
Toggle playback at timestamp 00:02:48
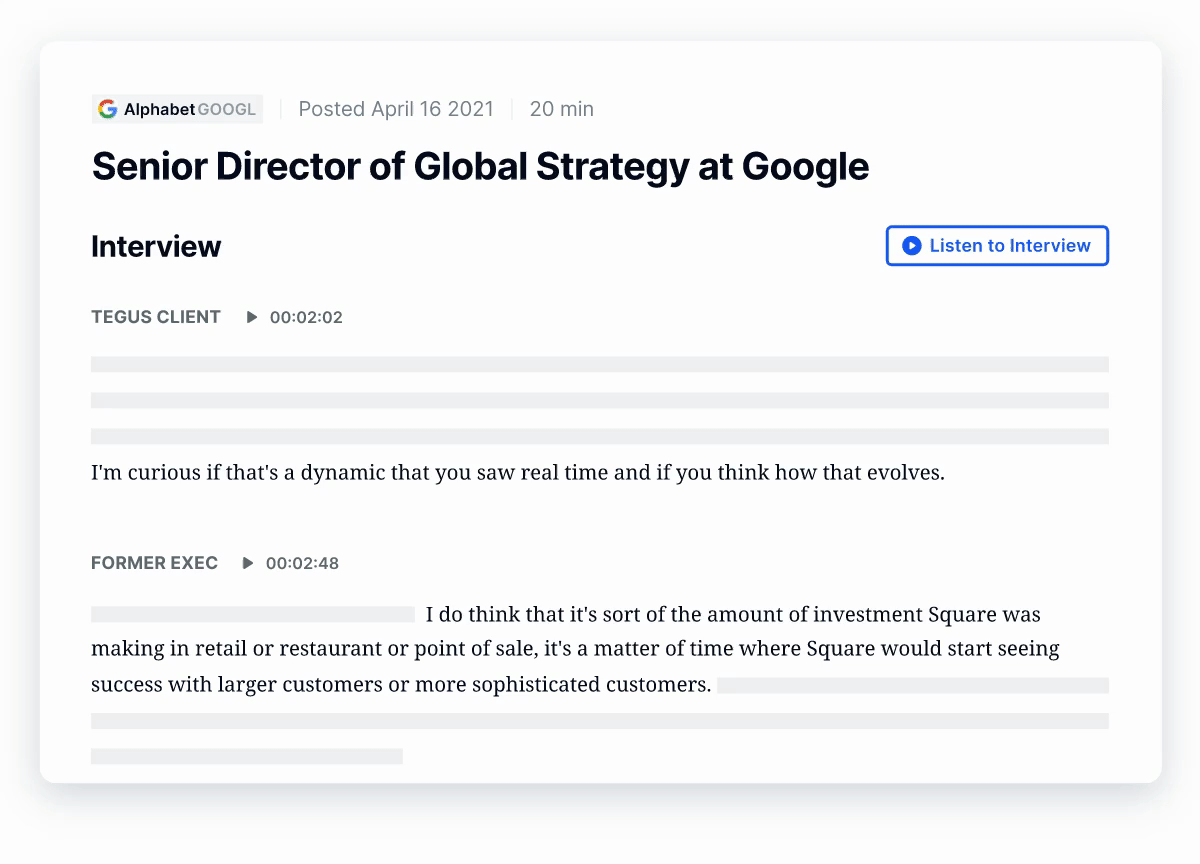tap(302, 563)
